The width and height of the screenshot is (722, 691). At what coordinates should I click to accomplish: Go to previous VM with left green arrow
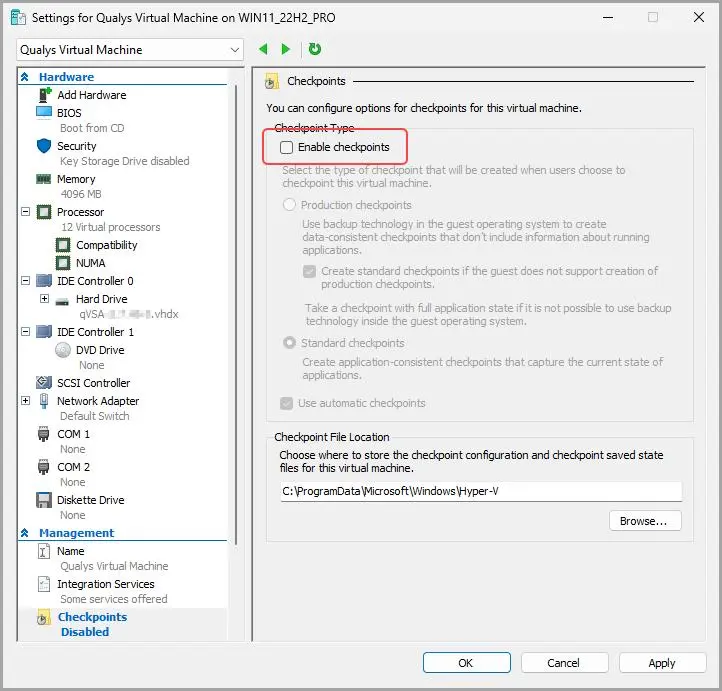[263, 49]
